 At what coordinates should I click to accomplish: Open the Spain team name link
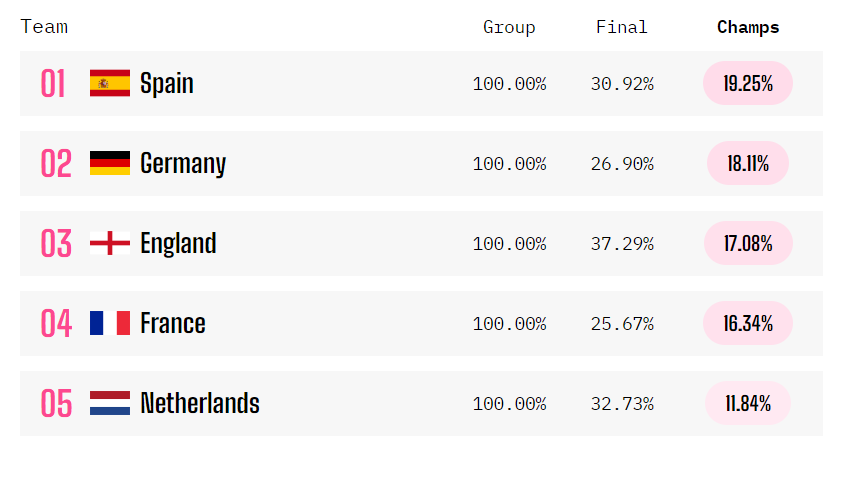tap(167, 83)
